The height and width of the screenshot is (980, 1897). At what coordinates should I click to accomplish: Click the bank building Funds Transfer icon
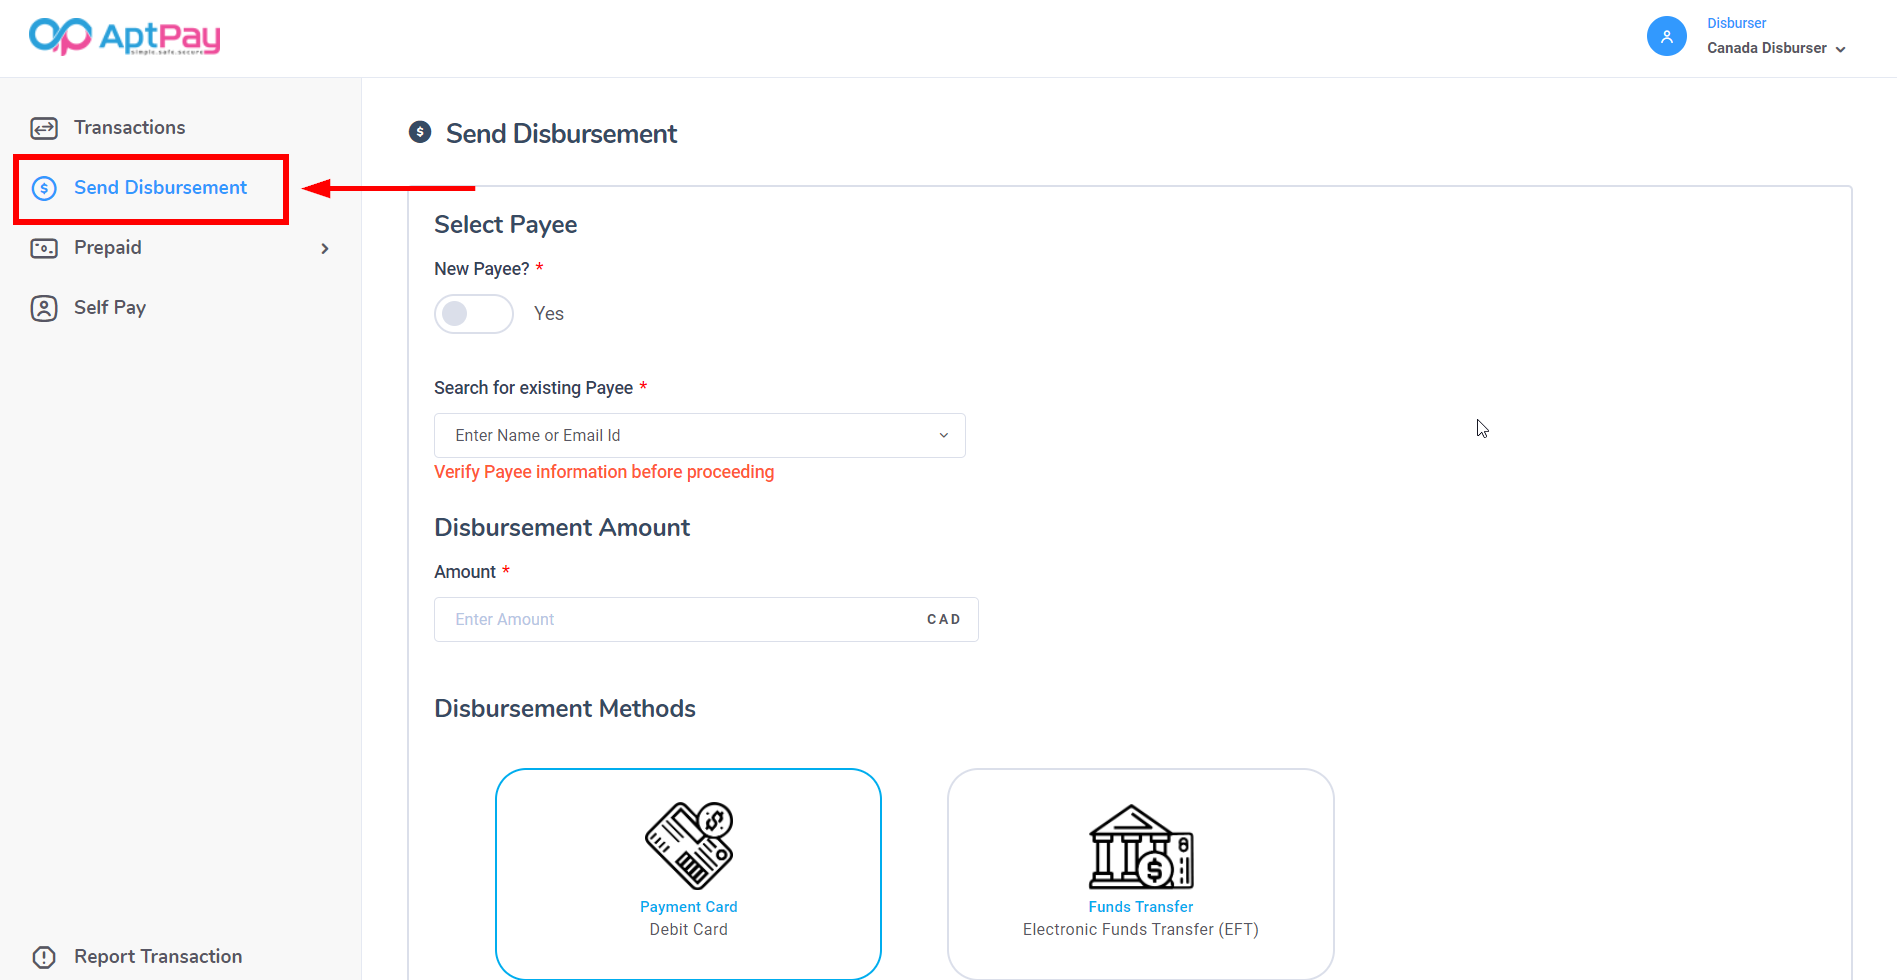1140,847
